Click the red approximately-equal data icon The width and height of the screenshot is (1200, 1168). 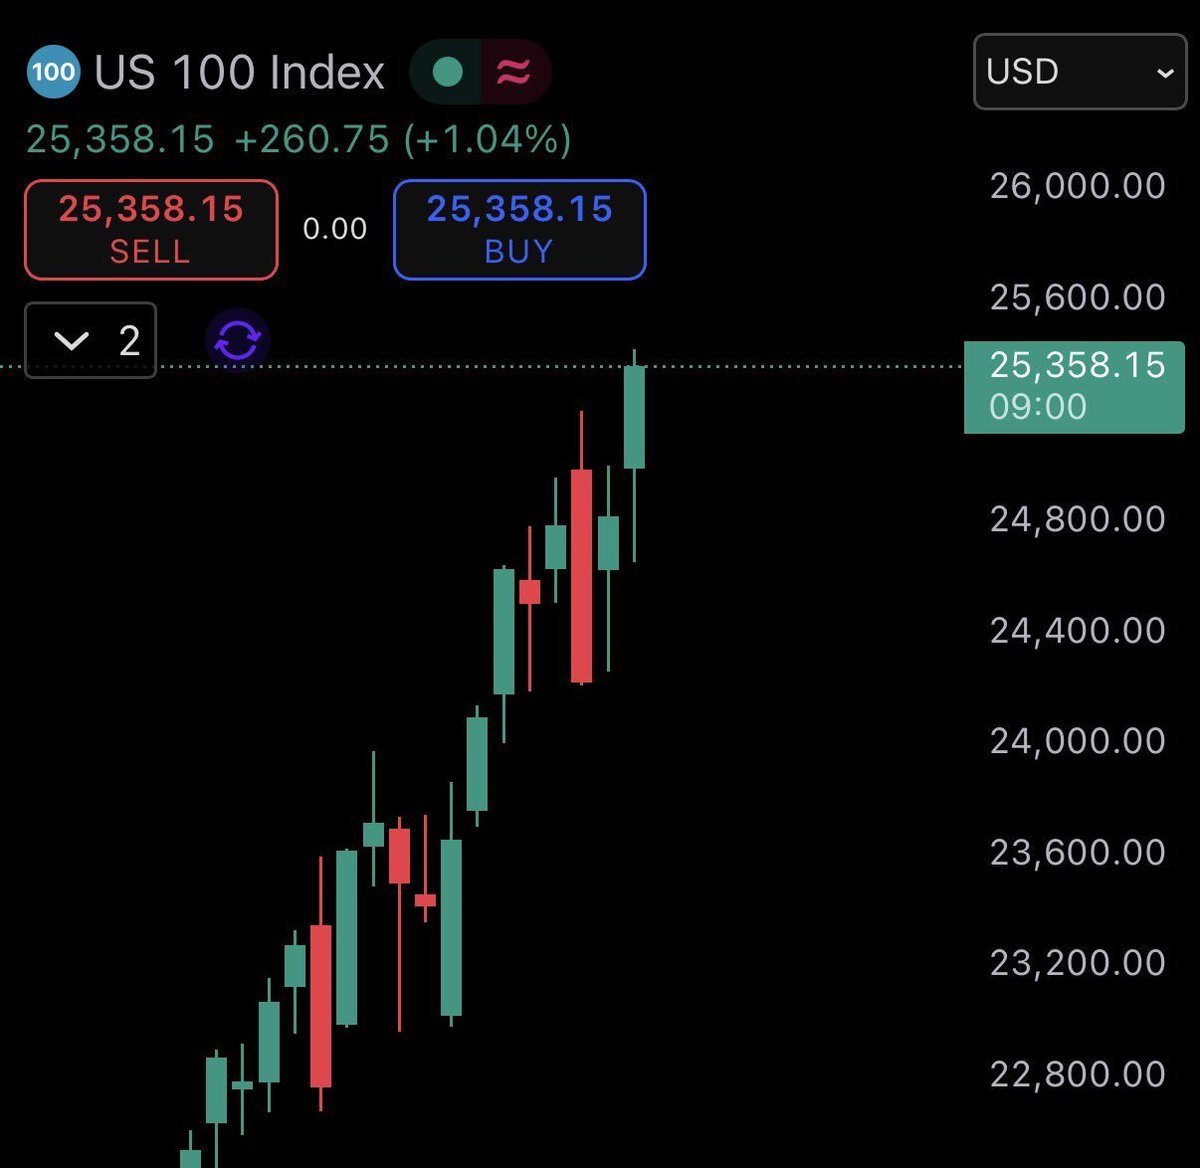point(514,72)
